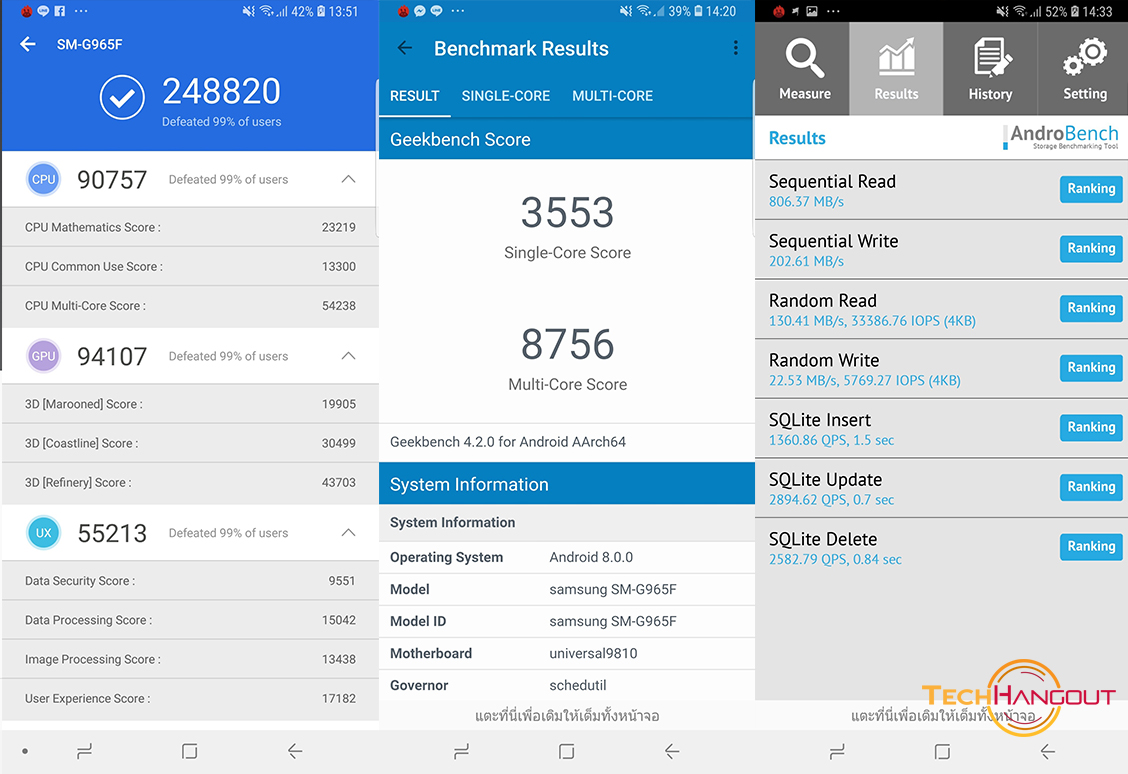Click the total score 248820
This screenshot has height=774, width=1128.
coord(222,91)
